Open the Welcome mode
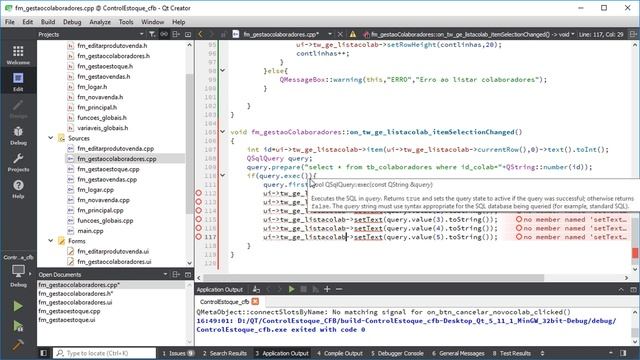This screenshot has height=360, width=640. 18,55
